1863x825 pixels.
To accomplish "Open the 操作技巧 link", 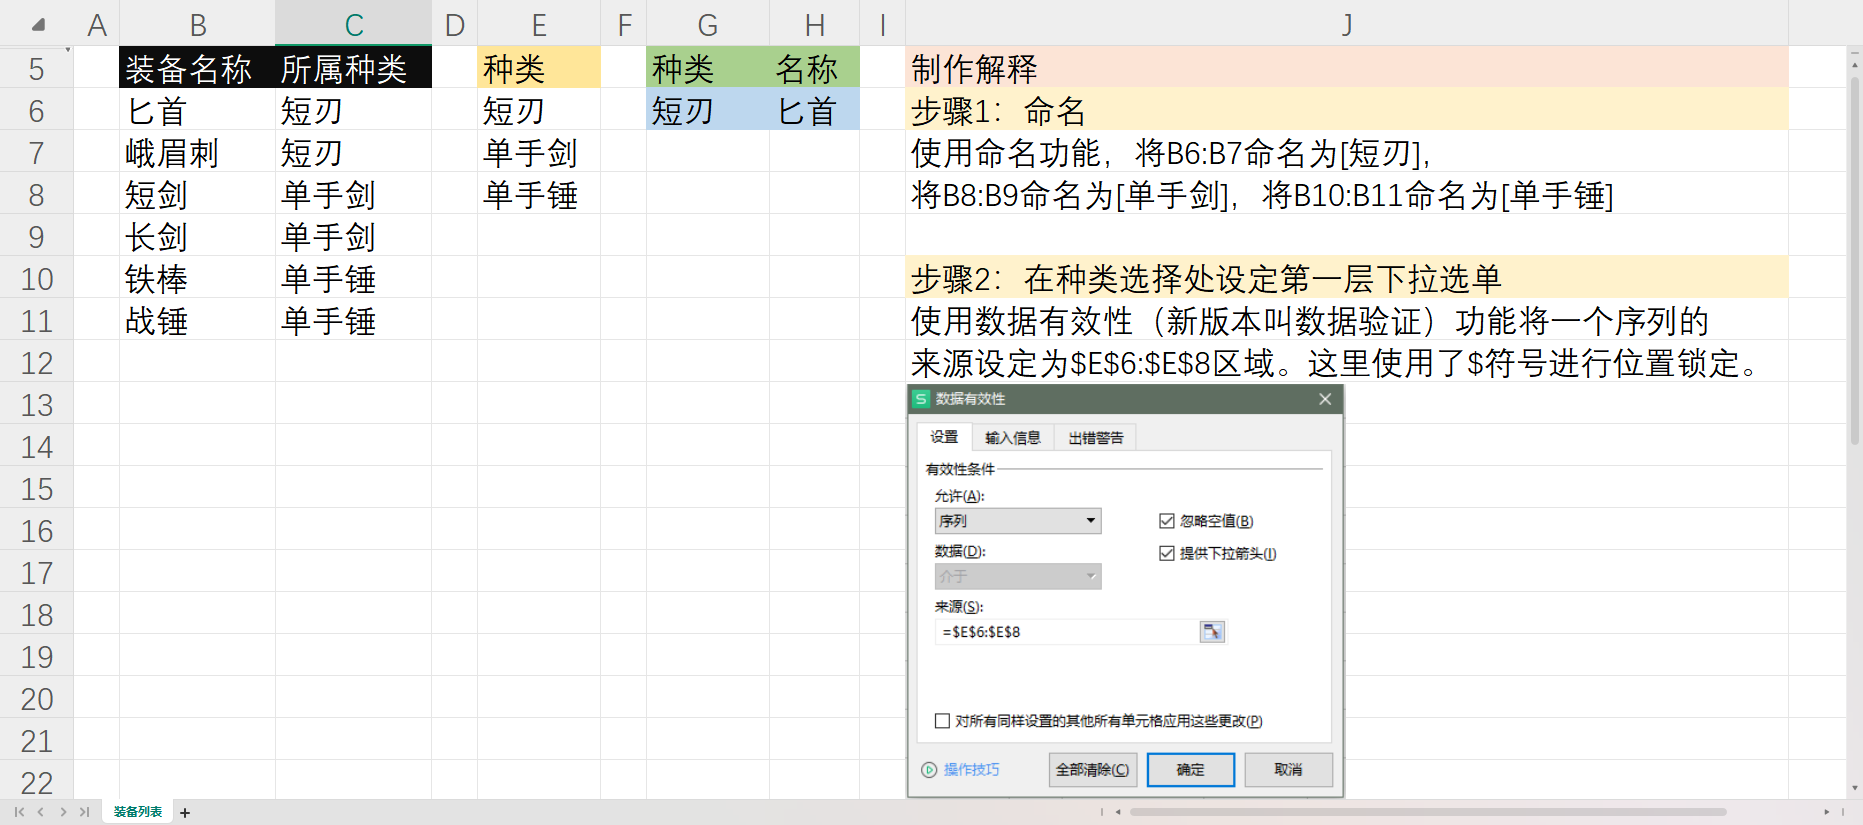I will point(970,770).
